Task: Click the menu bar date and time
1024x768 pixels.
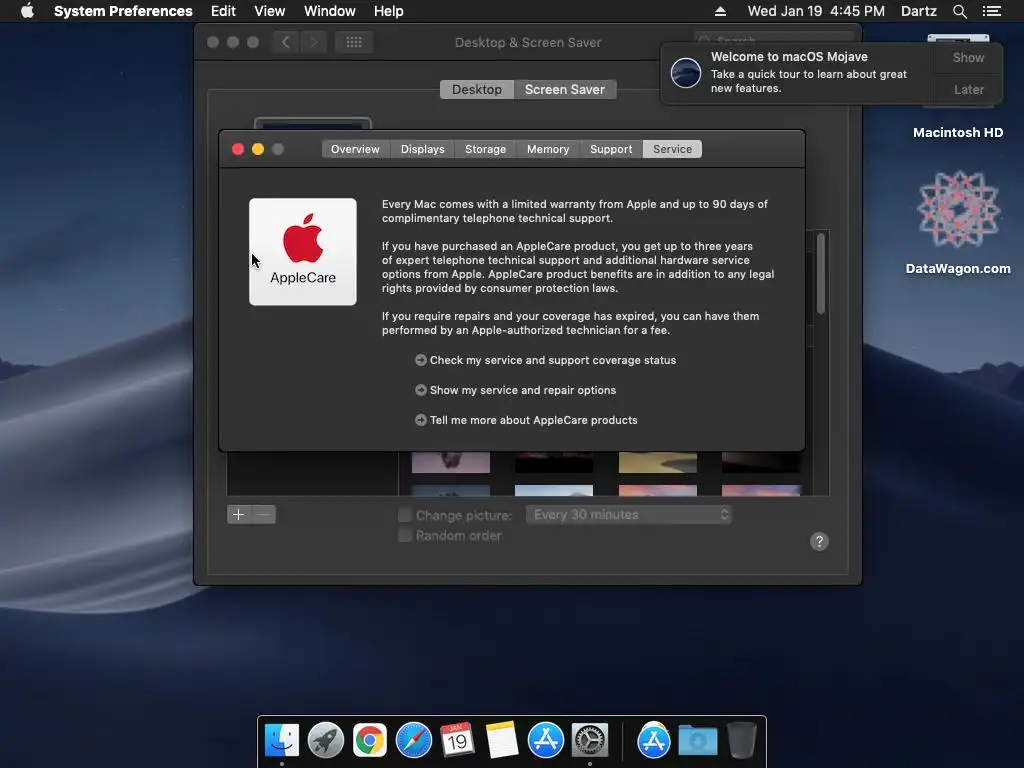Action: (x=816, y=11)
